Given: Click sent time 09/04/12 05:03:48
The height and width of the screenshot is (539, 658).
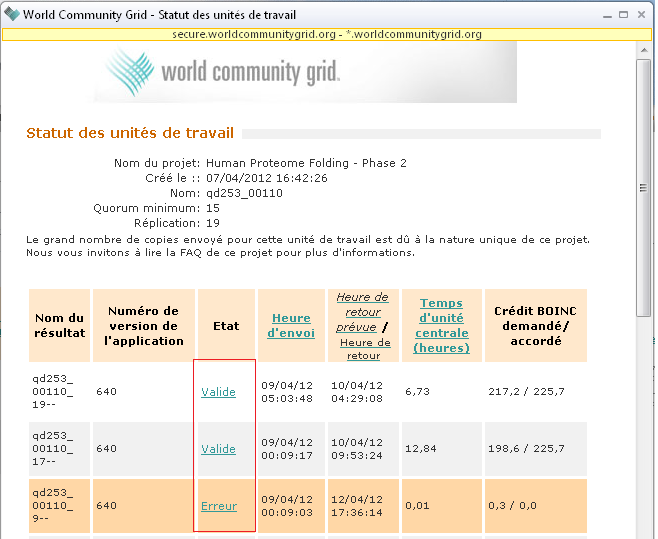Looking at the screenshot, I should 287,392.
